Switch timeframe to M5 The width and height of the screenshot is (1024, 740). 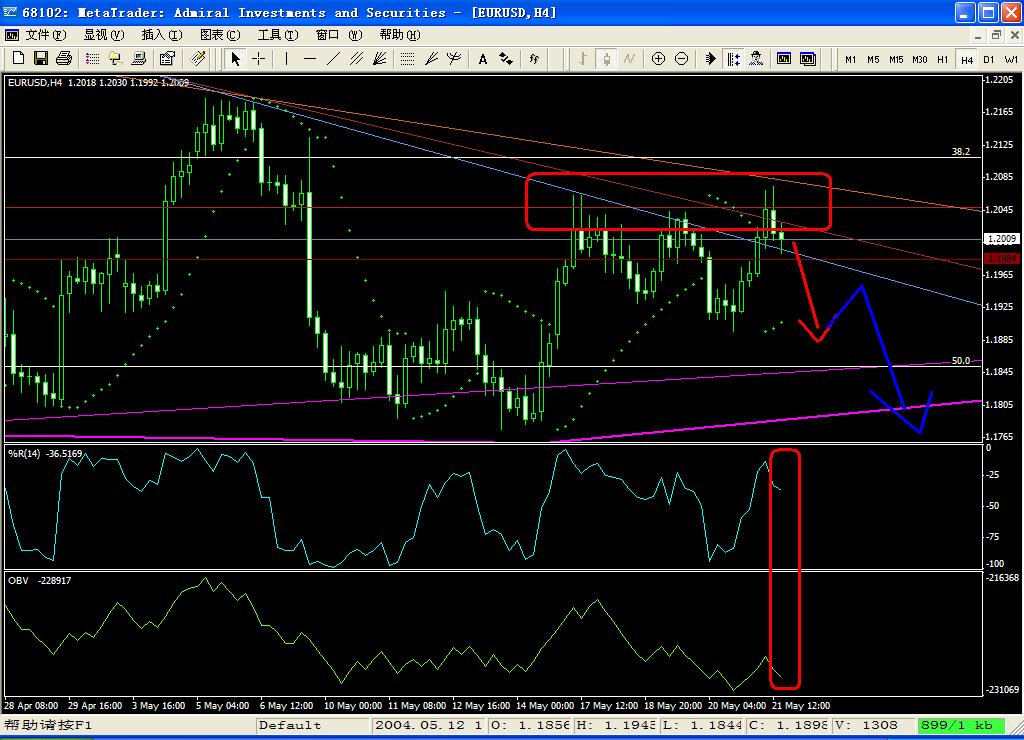pyautogui.click(x=873, y=59)
